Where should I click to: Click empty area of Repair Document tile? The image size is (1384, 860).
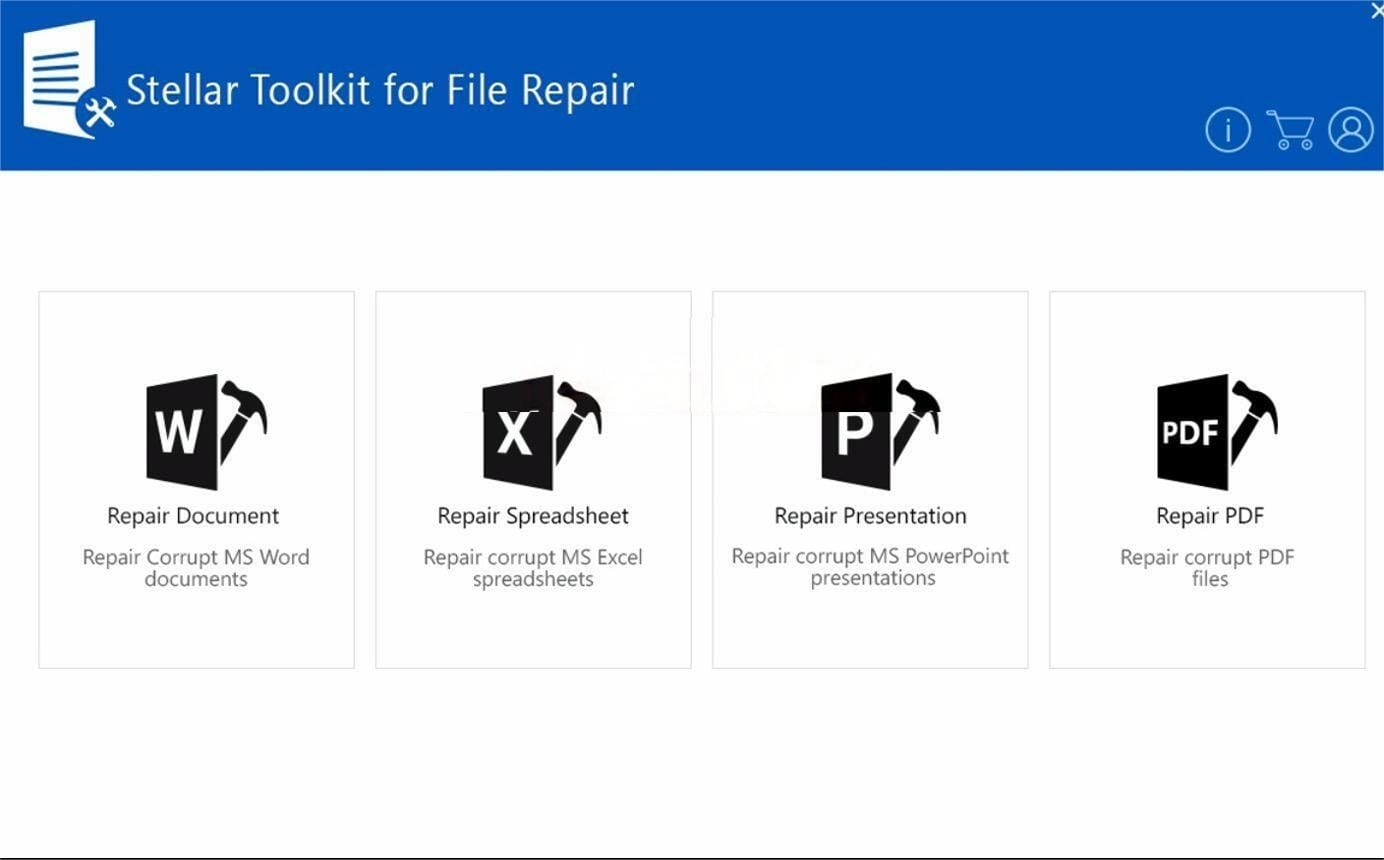tap(196, 630)
